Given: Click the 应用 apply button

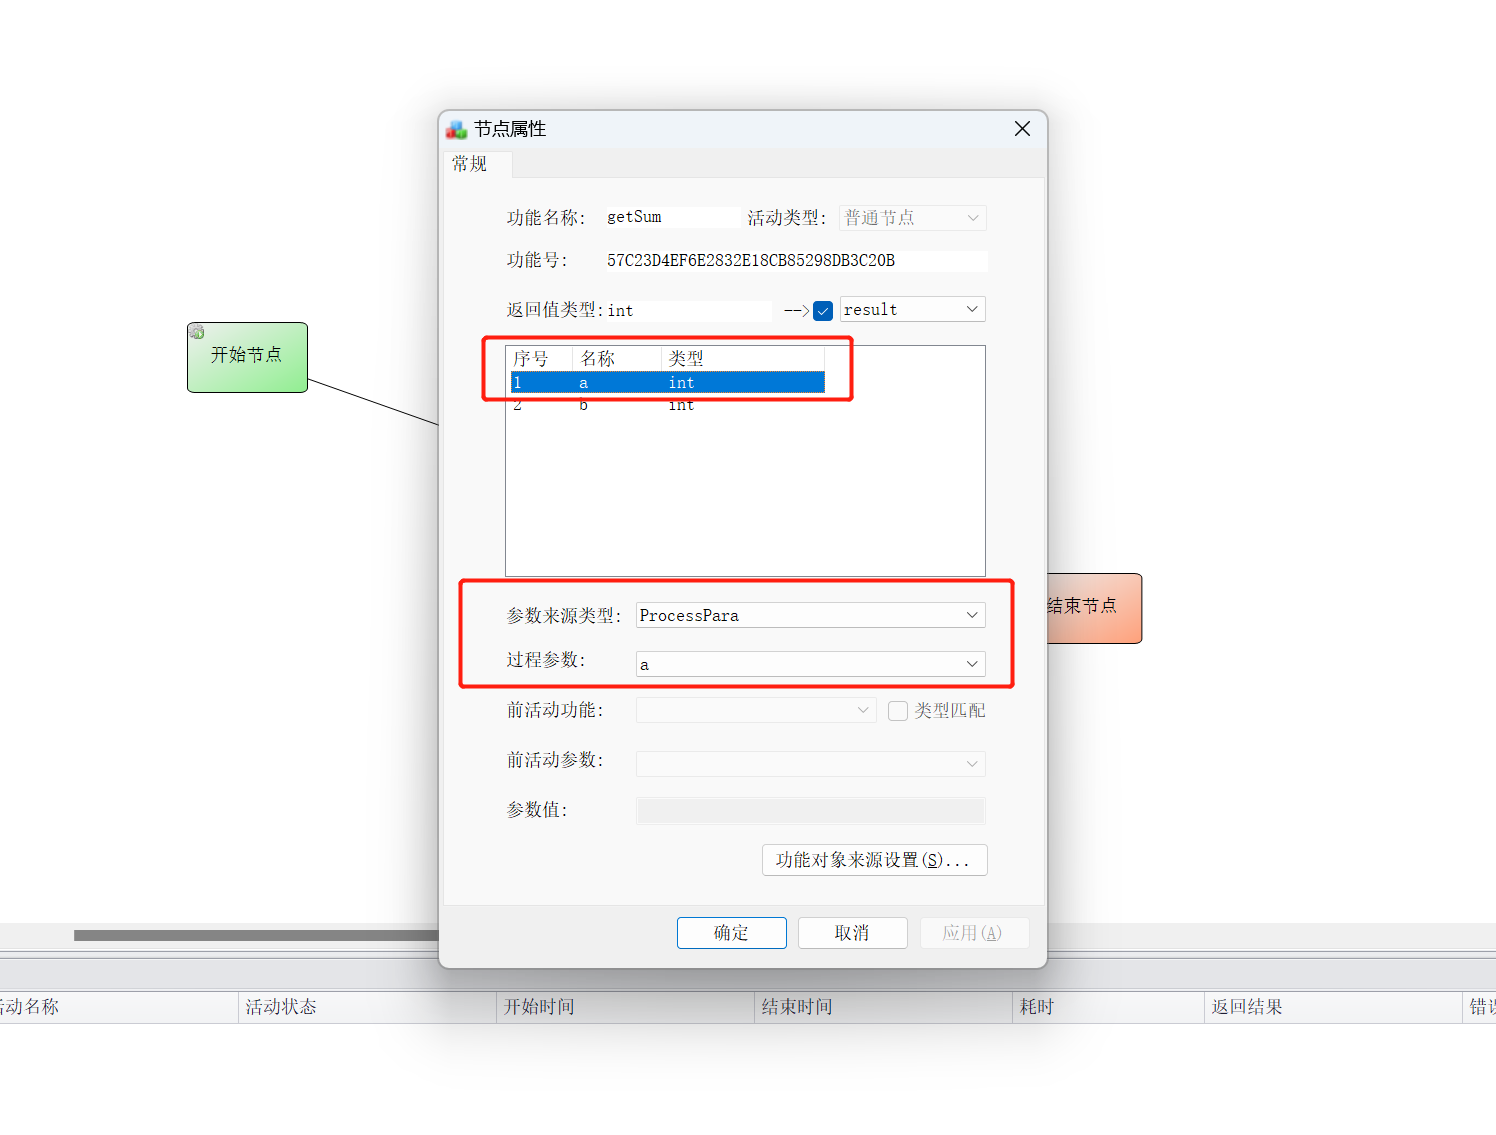Looking at the screenshot, I should coord(973,932).
